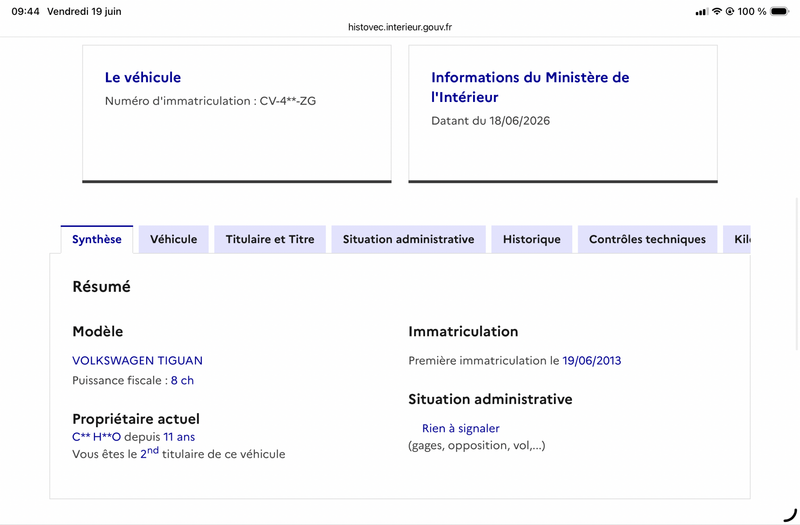Click '(gages, opposition, vol,...)' note

(477, 445)
